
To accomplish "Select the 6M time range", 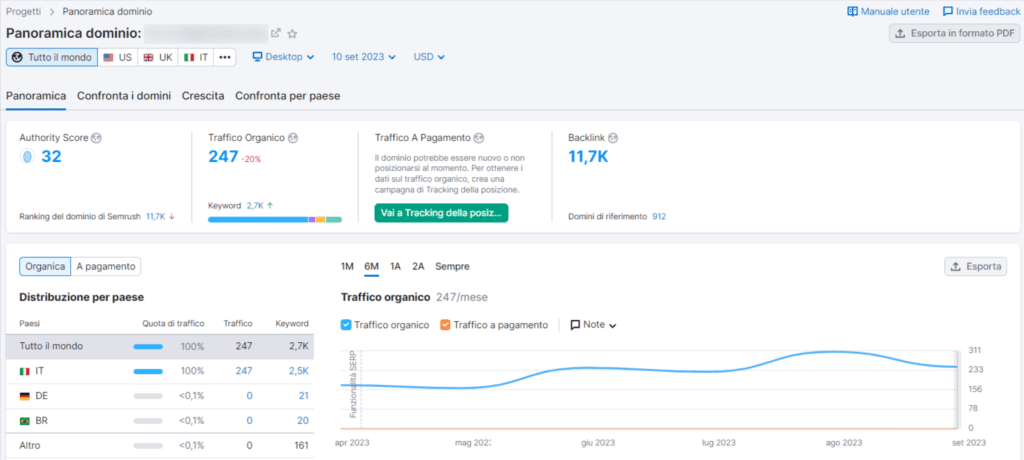I will pos(372,267).
